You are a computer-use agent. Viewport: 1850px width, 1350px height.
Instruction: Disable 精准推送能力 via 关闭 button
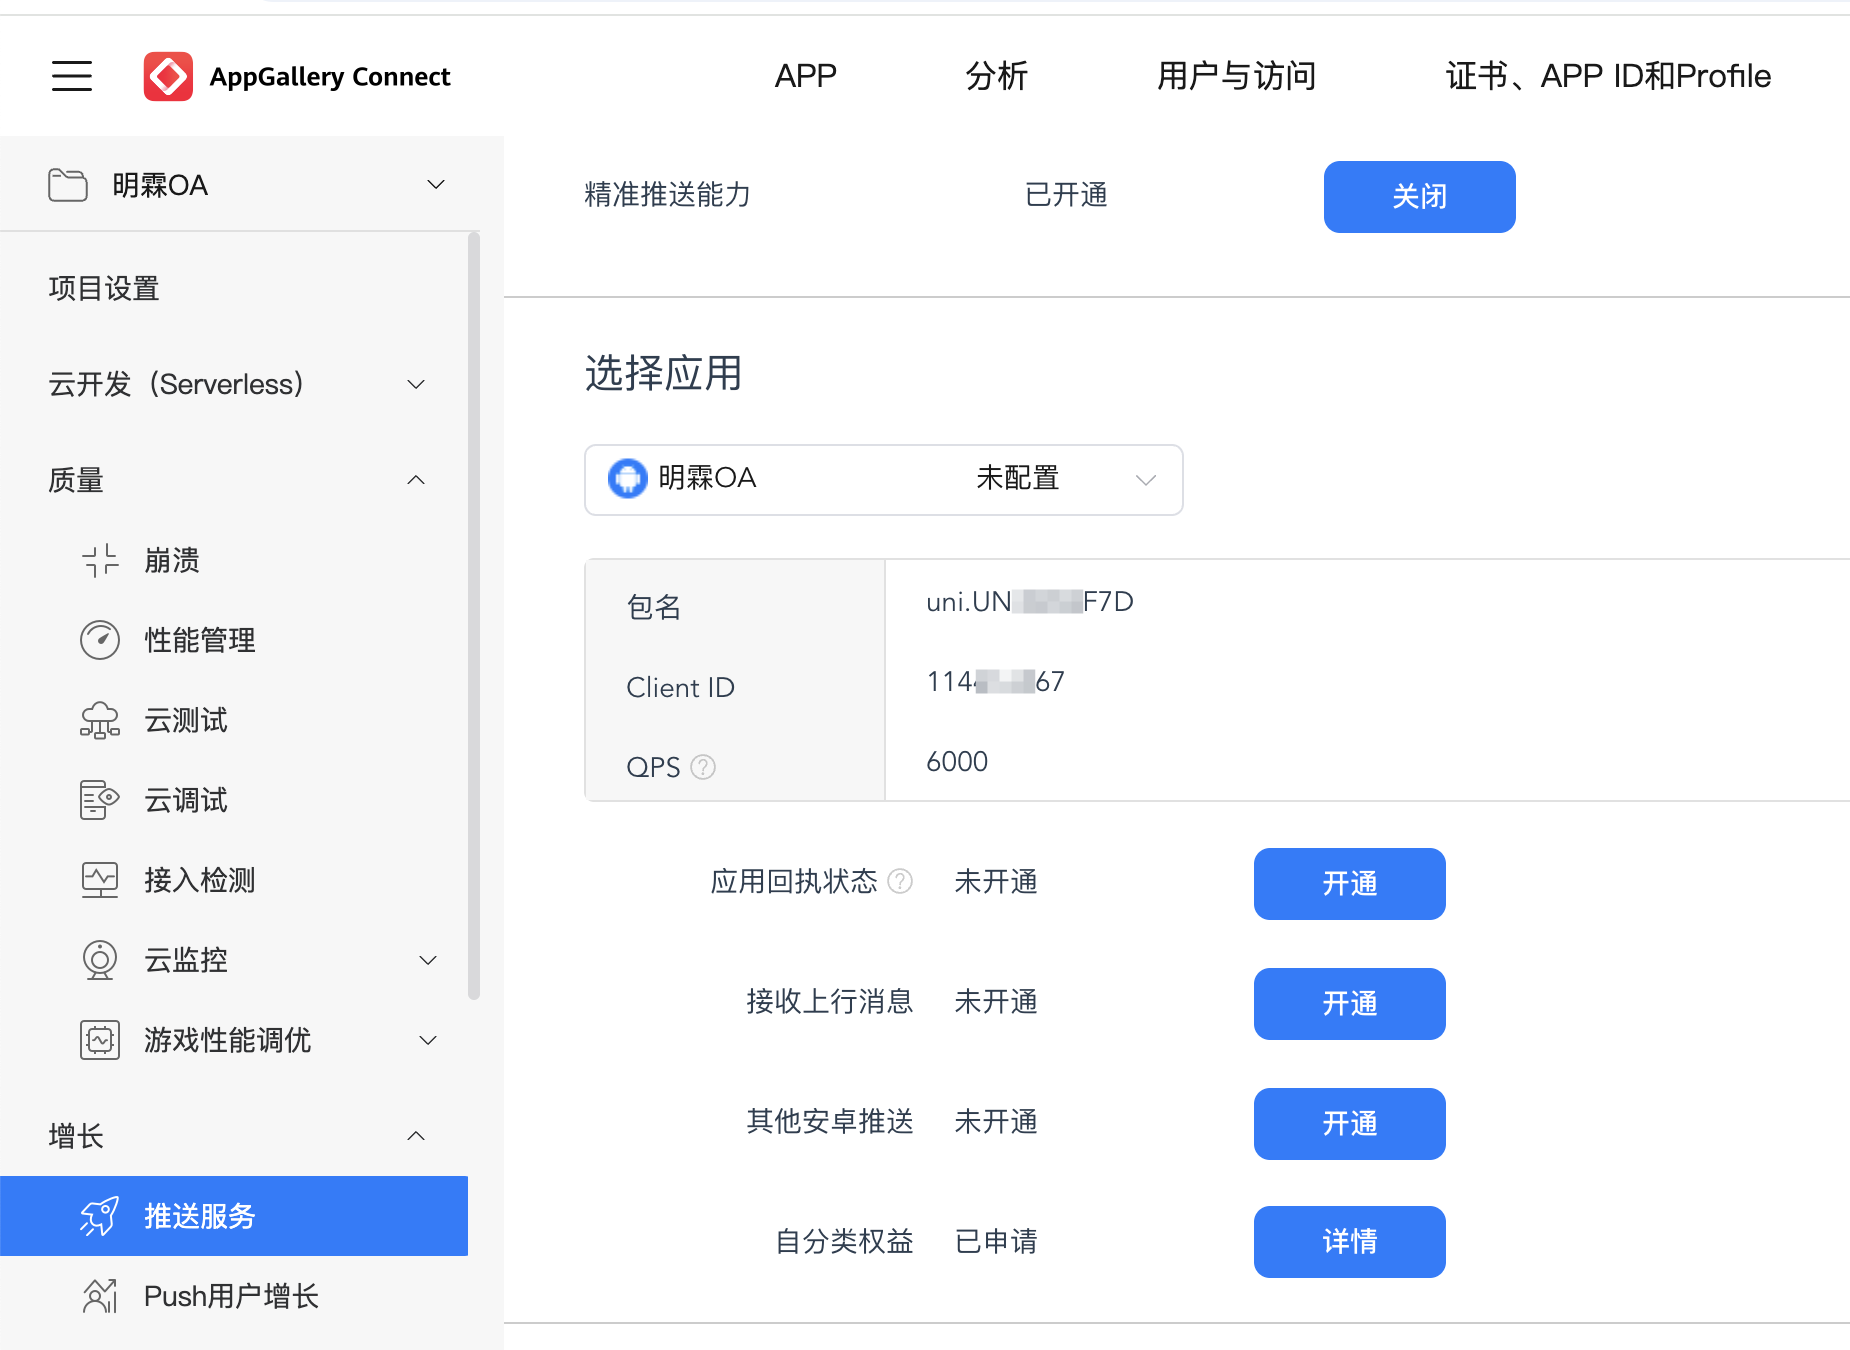pyautogui.click(x=1419, y=197)
